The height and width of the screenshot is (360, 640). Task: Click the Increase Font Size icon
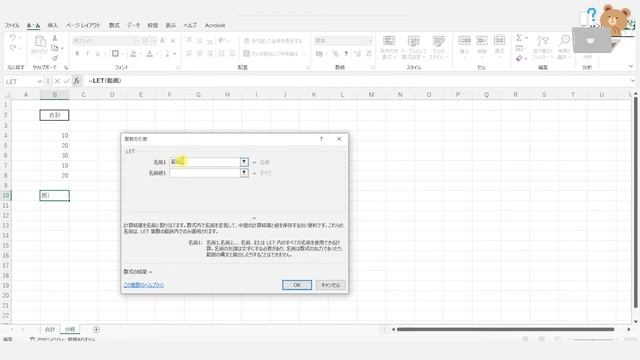pos(162,40)
